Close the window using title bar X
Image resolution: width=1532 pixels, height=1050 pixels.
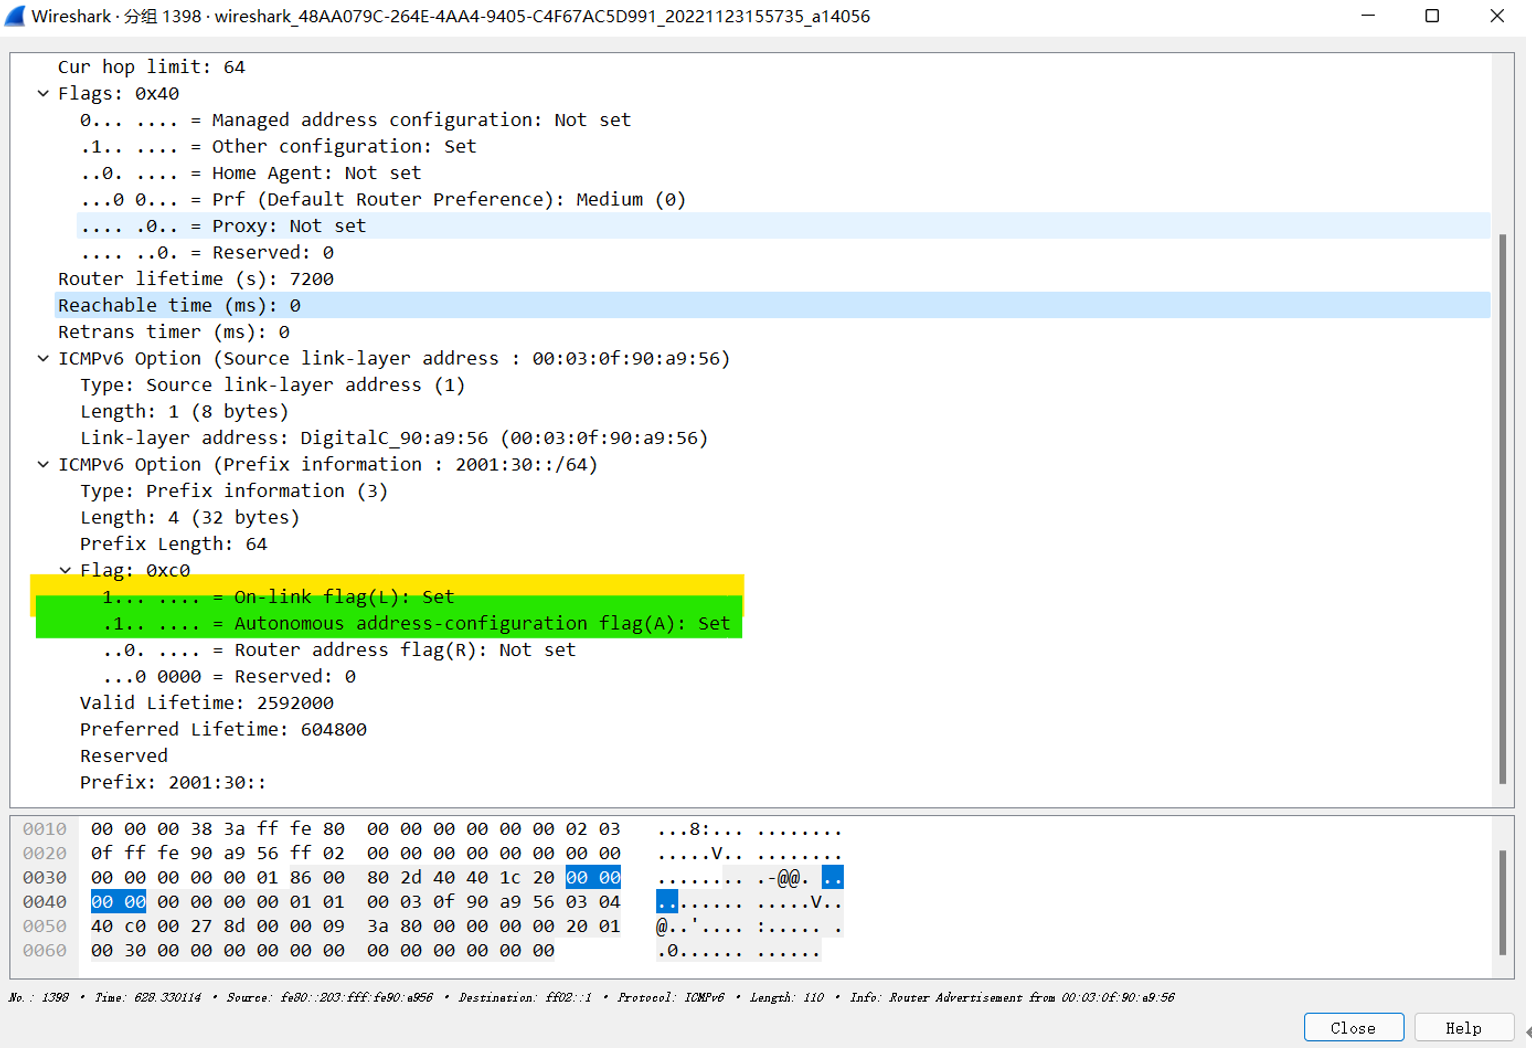click(x=1497, y=16)
